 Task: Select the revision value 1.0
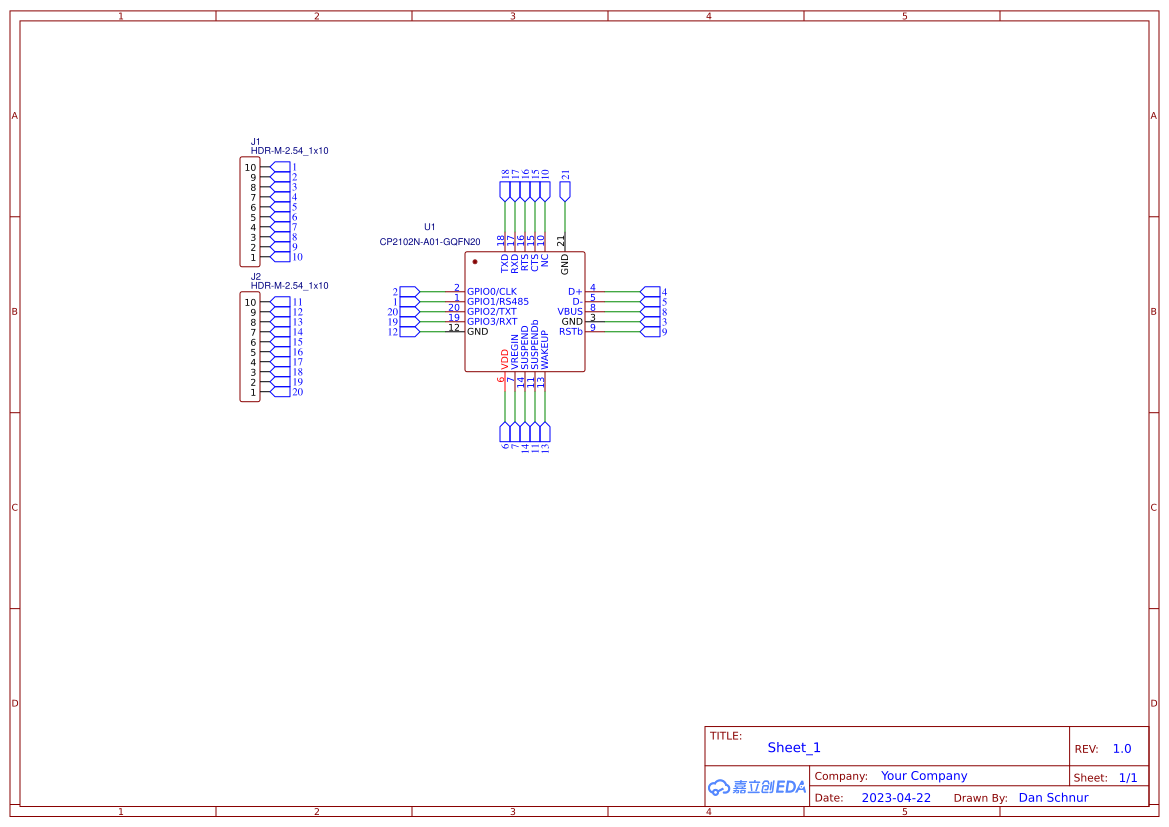coord(1120,747)
